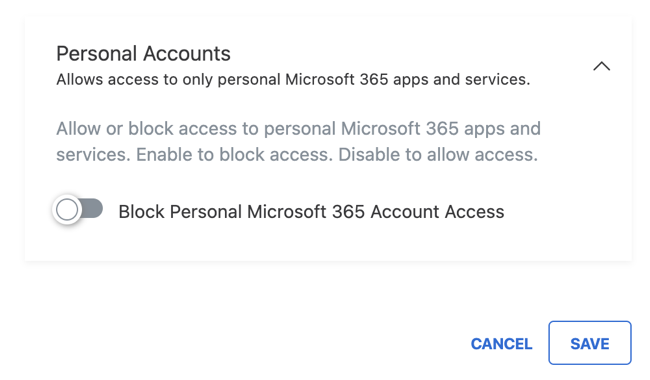The image size is (650, 380).
Task: Collapse the Personal Accounts section chevron
Action: pyautogui.click(x=601, y=66)
